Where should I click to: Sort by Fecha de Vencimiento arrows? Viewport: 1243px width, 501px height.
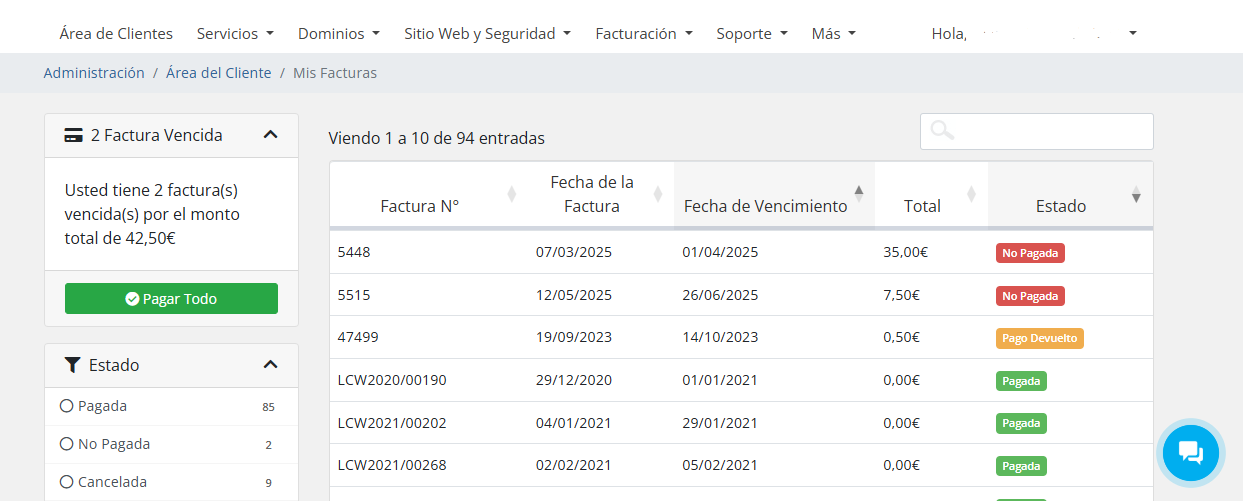tap(858, 194)
